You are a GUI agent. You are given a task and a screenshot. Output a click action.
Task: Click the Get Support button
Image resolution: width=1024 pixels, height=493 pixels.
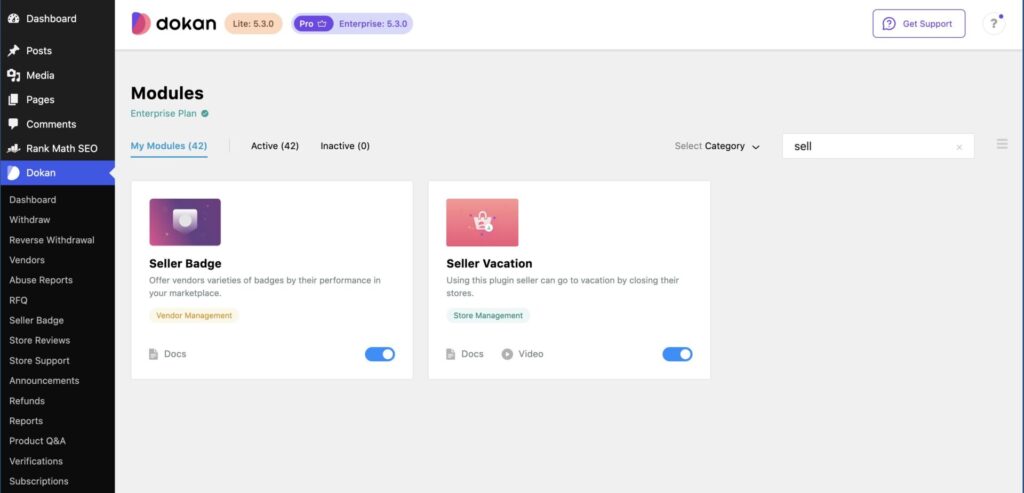tap(919, 24)
